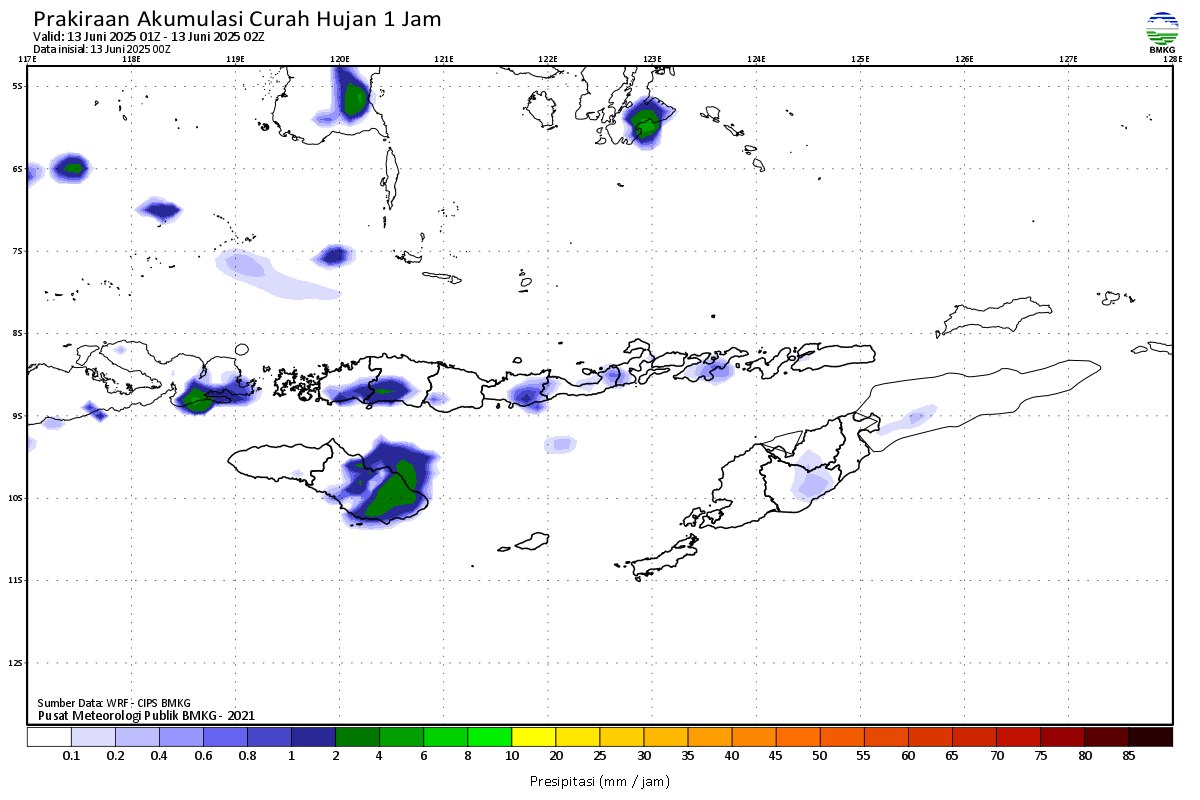Click the legend value "65"
The image size is (1200, 800).
coord(952,756)
